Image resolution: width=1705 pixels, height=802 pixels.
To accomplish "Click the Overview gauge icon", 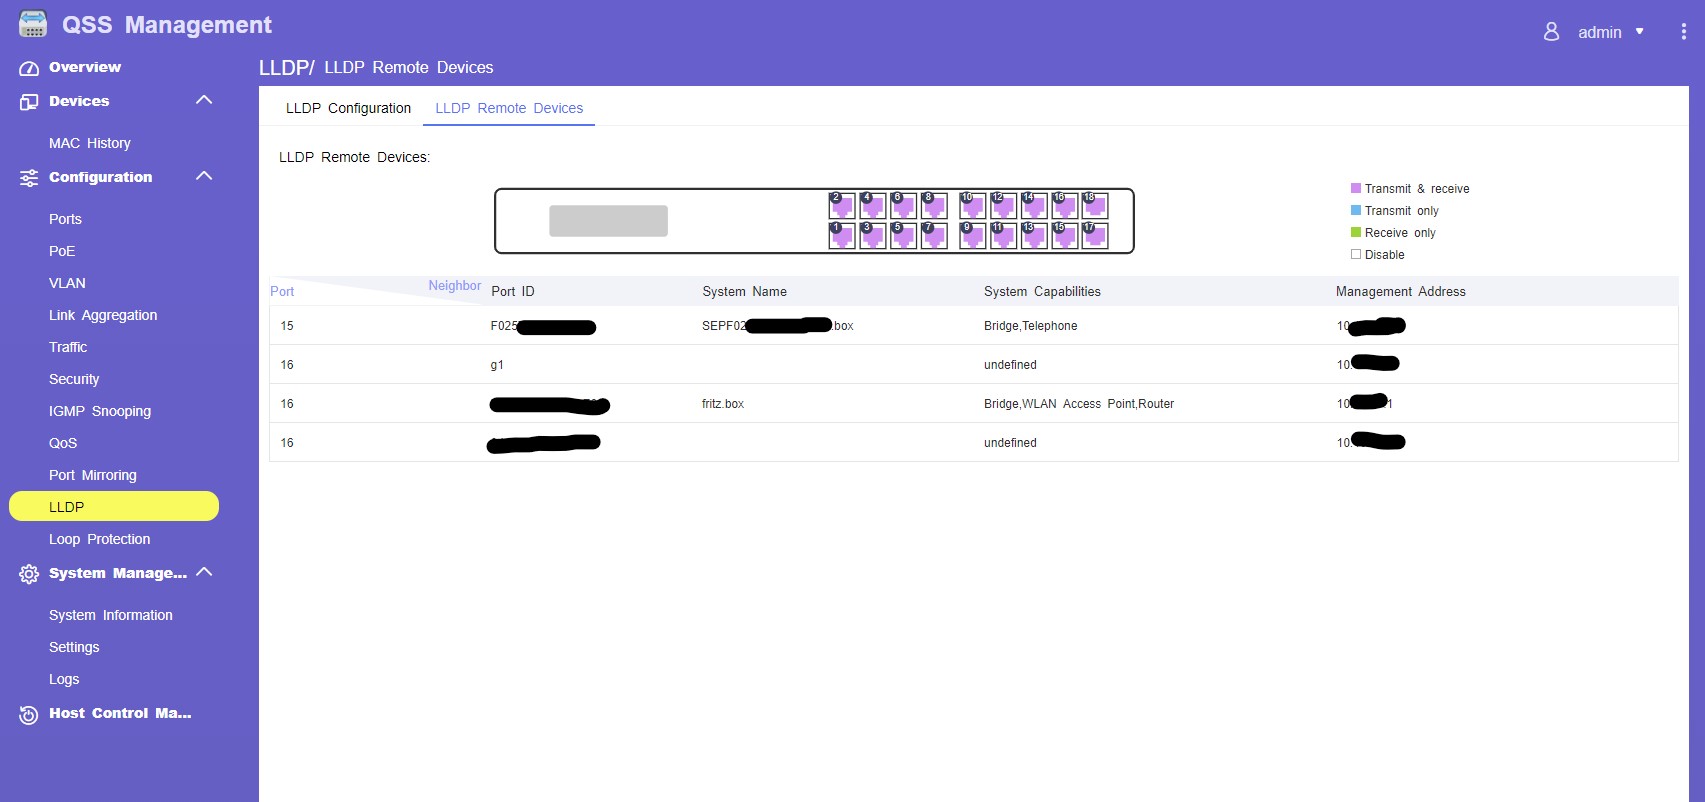I will pyautogui.click(x=29, y=68).
